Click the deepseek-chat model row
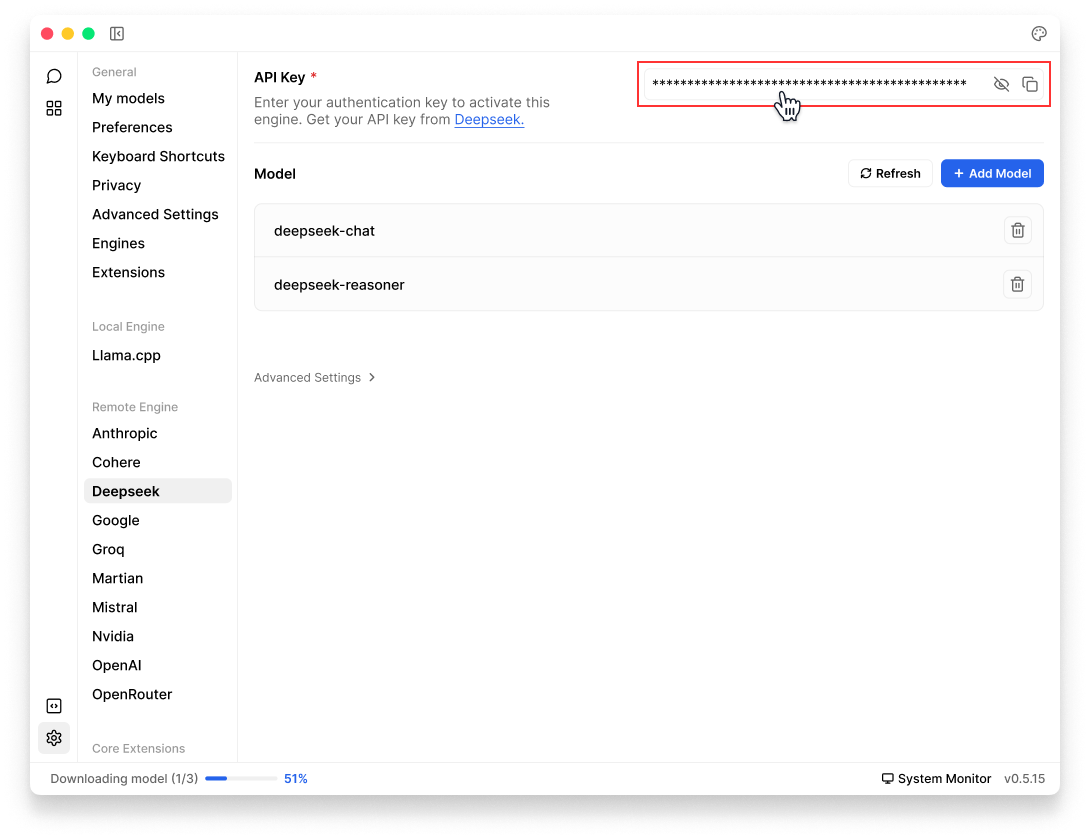This screenshot has width=1090, height=840. (649, 230)
